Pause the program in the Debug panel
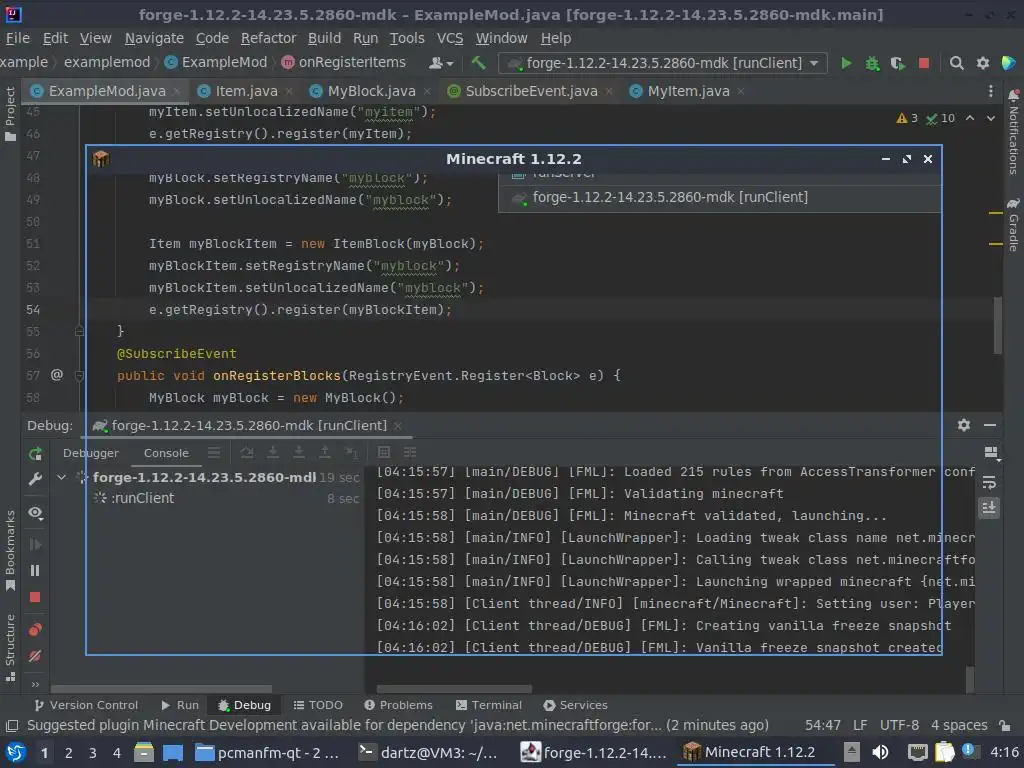Image resolution: width=1024 pixels, height=768 pixels. (x=35, y=571)
